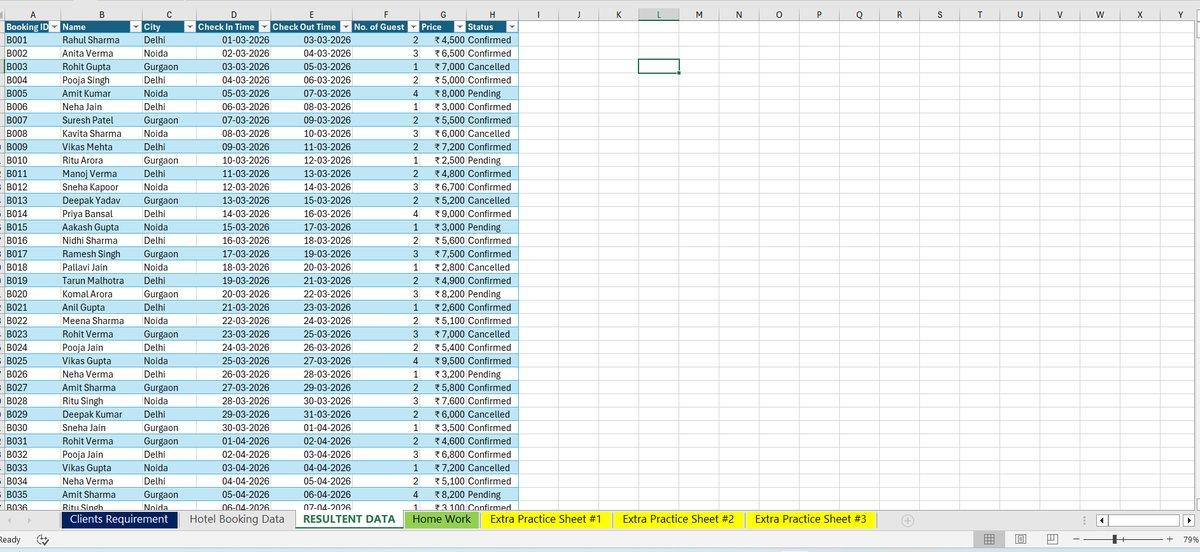Switch to the Clients Requirement sheet tab
This screenshot has width=1200, height=552.
119,519
